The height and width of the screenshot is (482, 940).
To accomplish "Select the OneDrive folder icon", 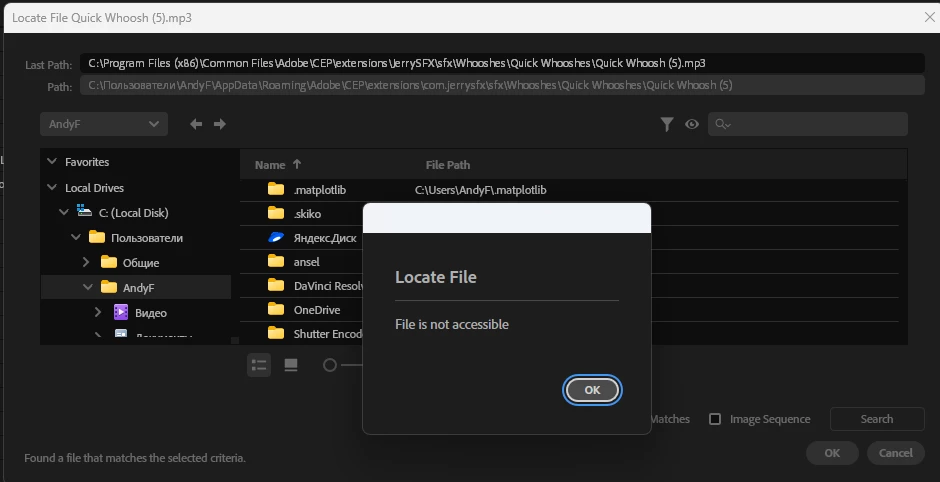I will tap(276, 309).
